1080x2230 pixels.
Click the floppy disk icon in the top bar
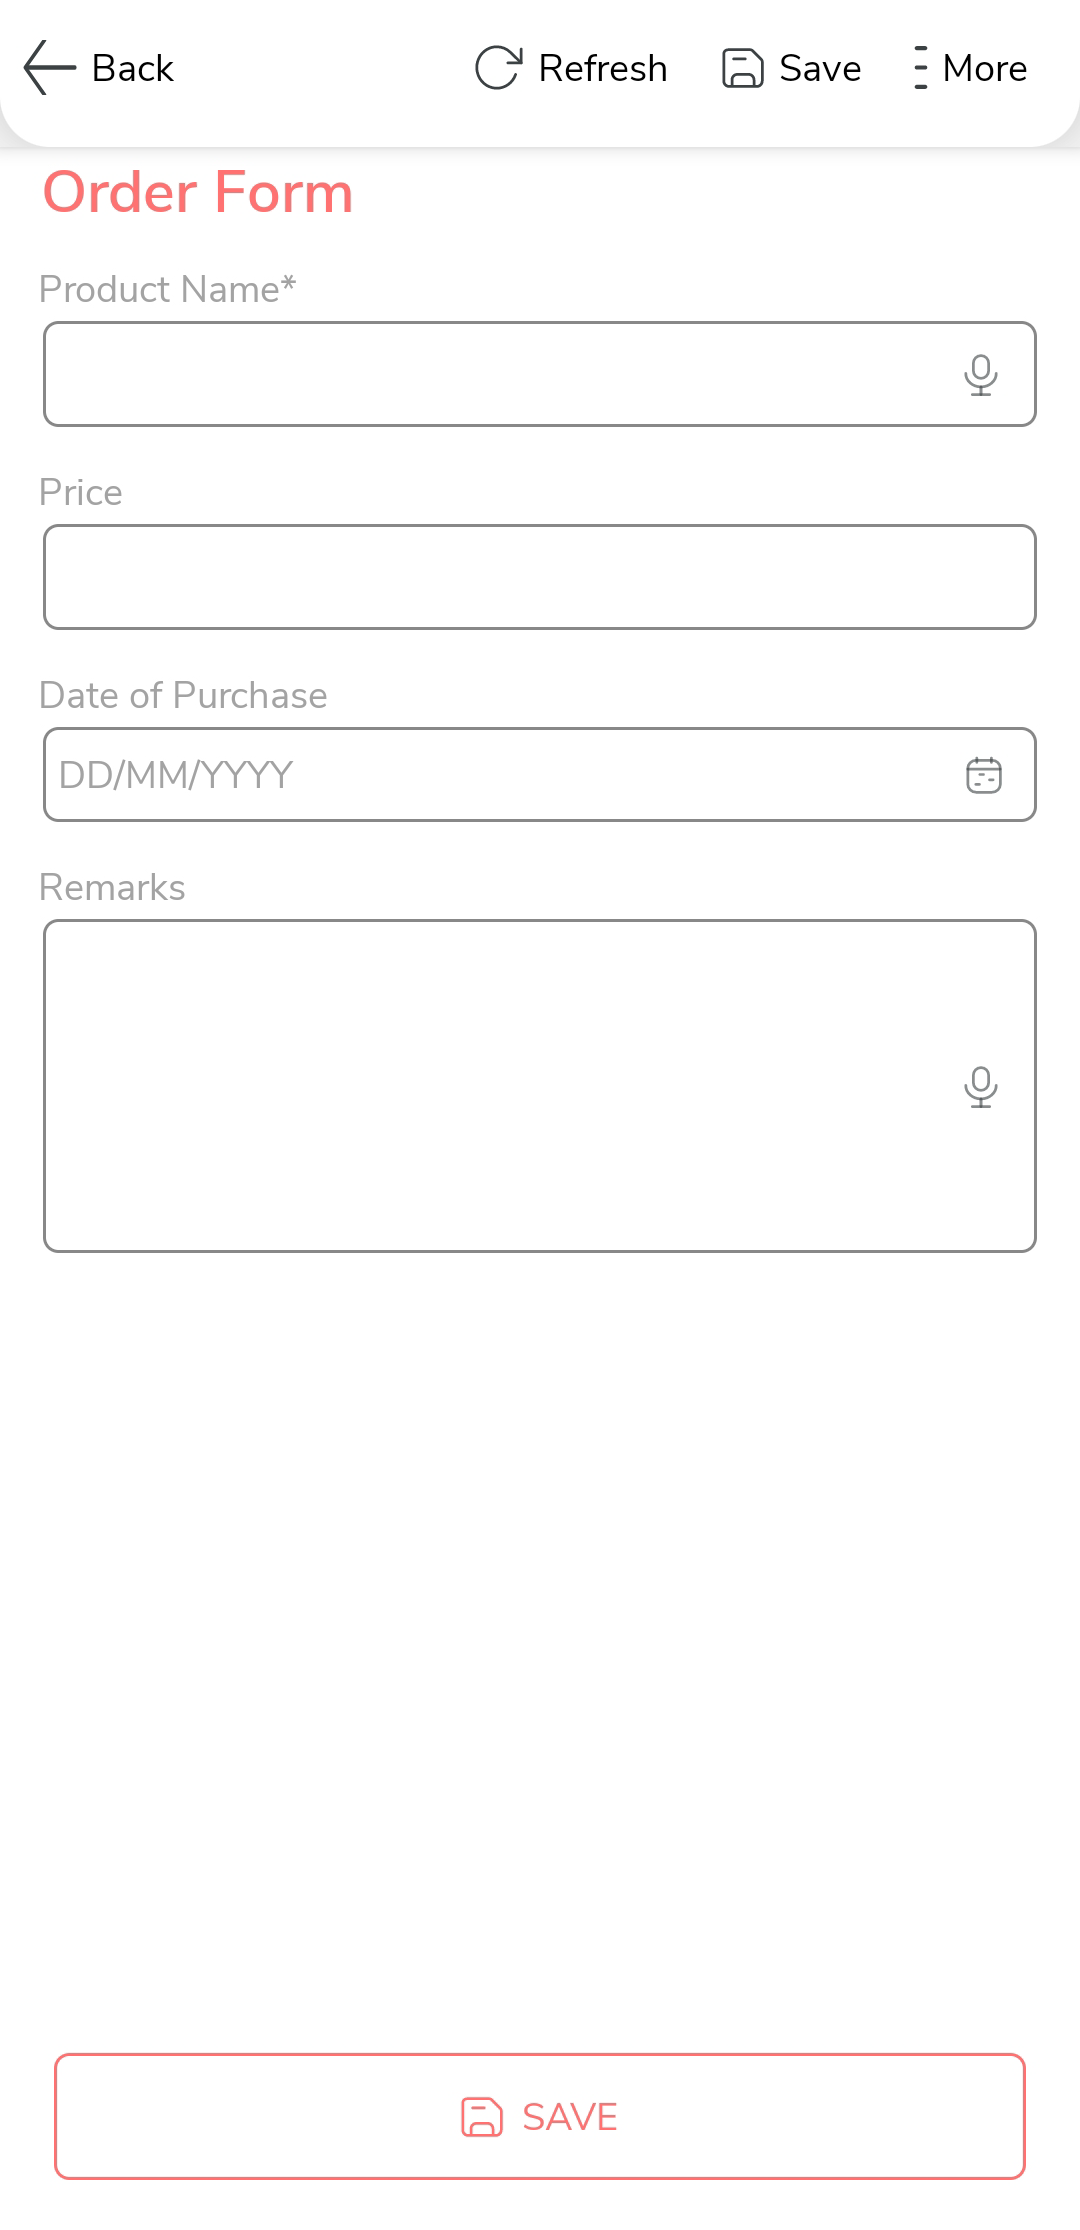coord(743,68)
